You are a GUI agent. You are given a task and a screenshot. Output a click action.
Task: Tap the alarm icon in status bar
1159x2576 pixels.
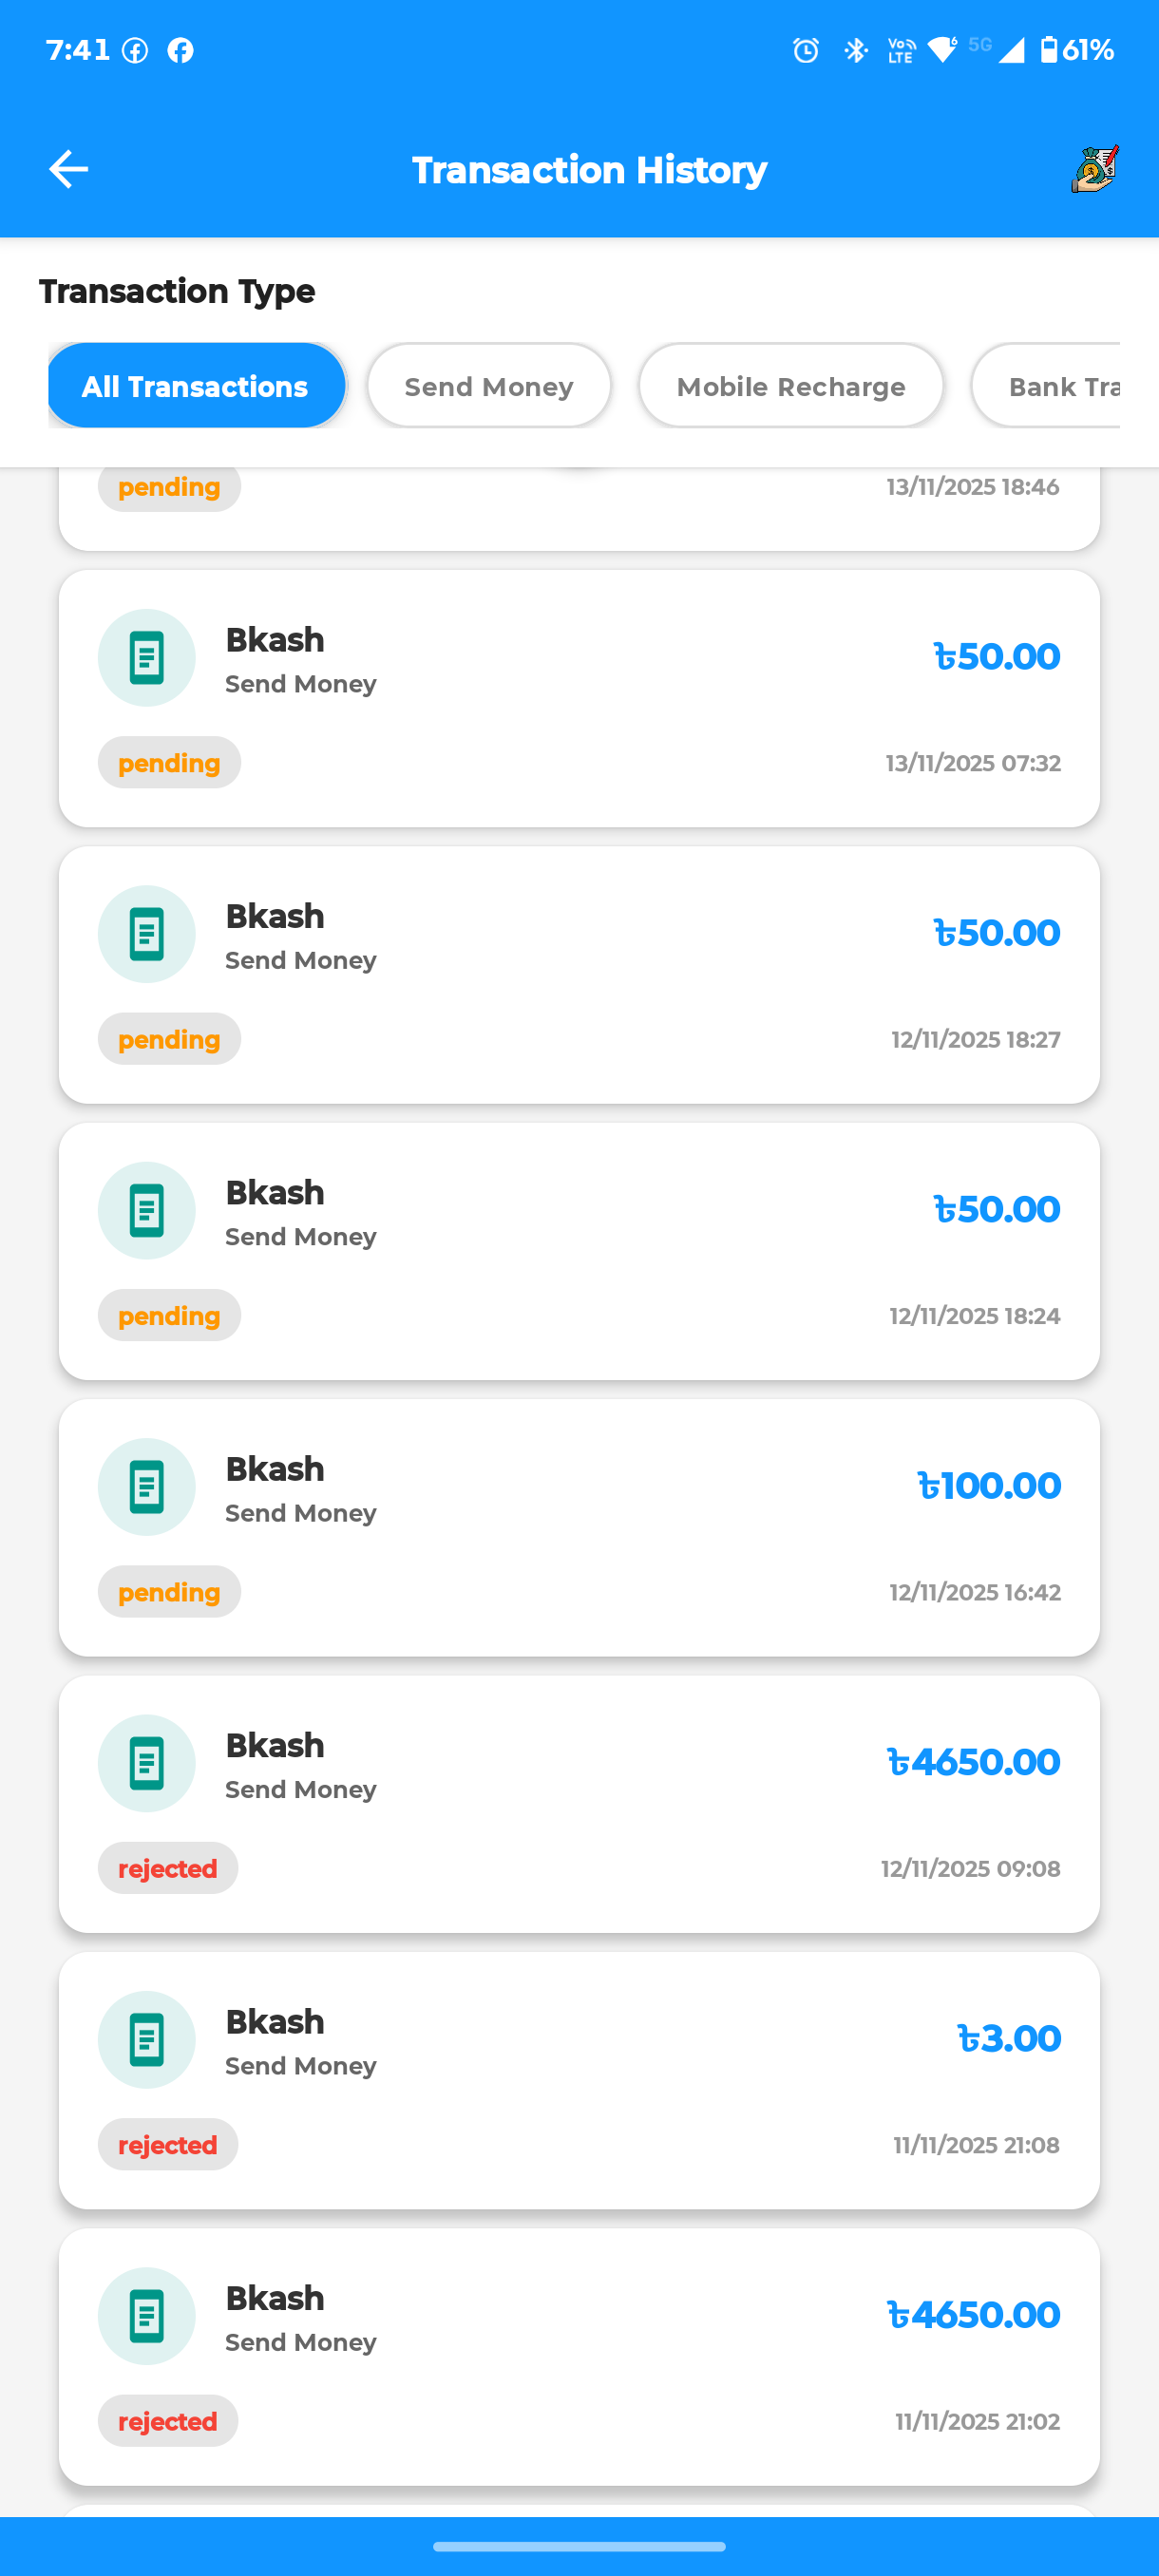coord(805,50)
